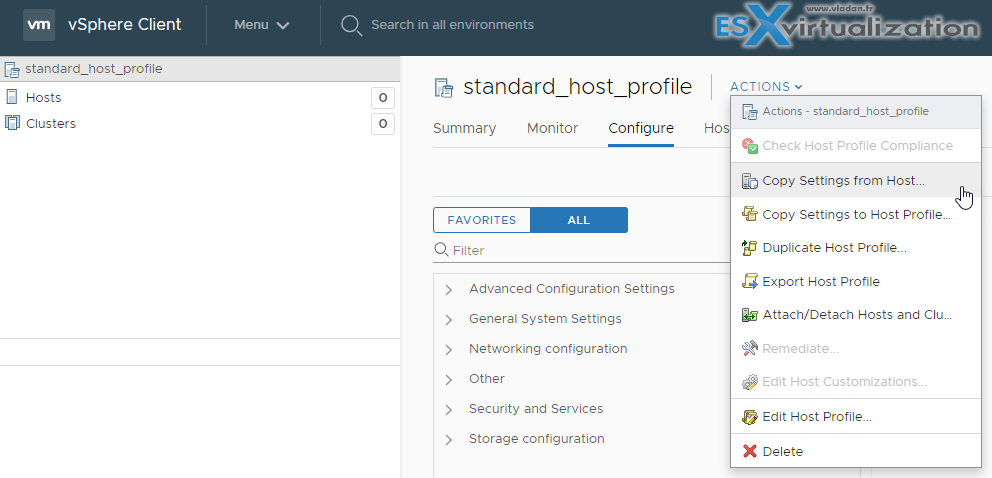The width and height of the screenshot is (992, 478).
Task: Expand General System Settings
Action: click(x=449, y=319)
